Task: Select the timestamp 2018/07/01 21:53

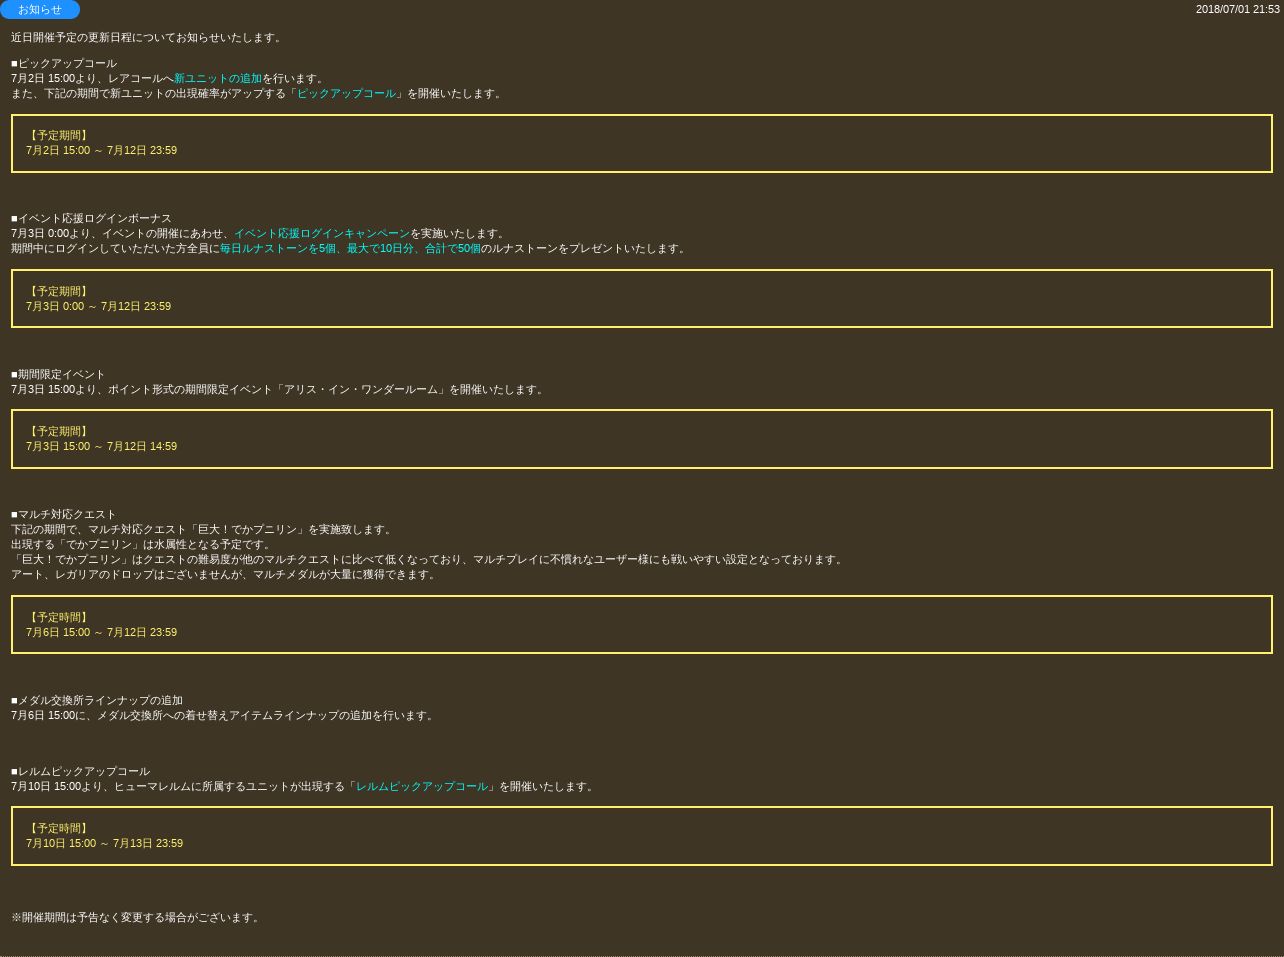Action: (1237, 9)
